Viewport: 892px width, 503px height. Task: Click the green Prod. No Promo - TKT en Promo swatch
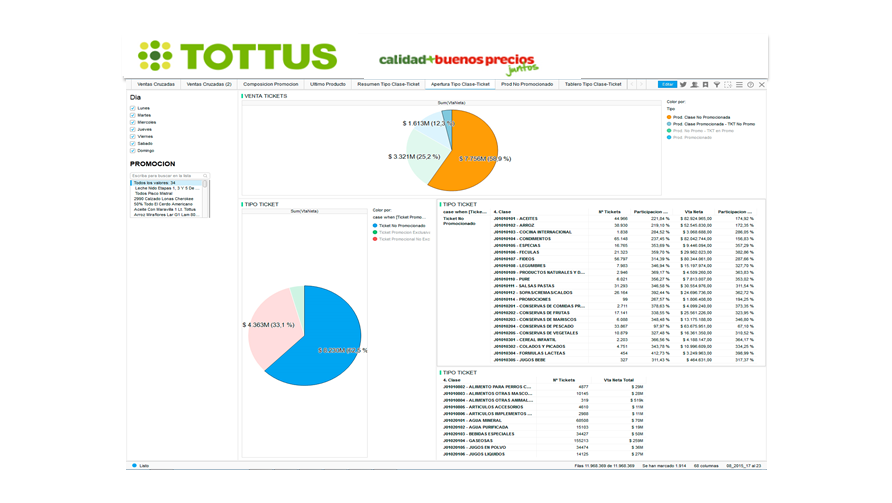coord(669,131)
